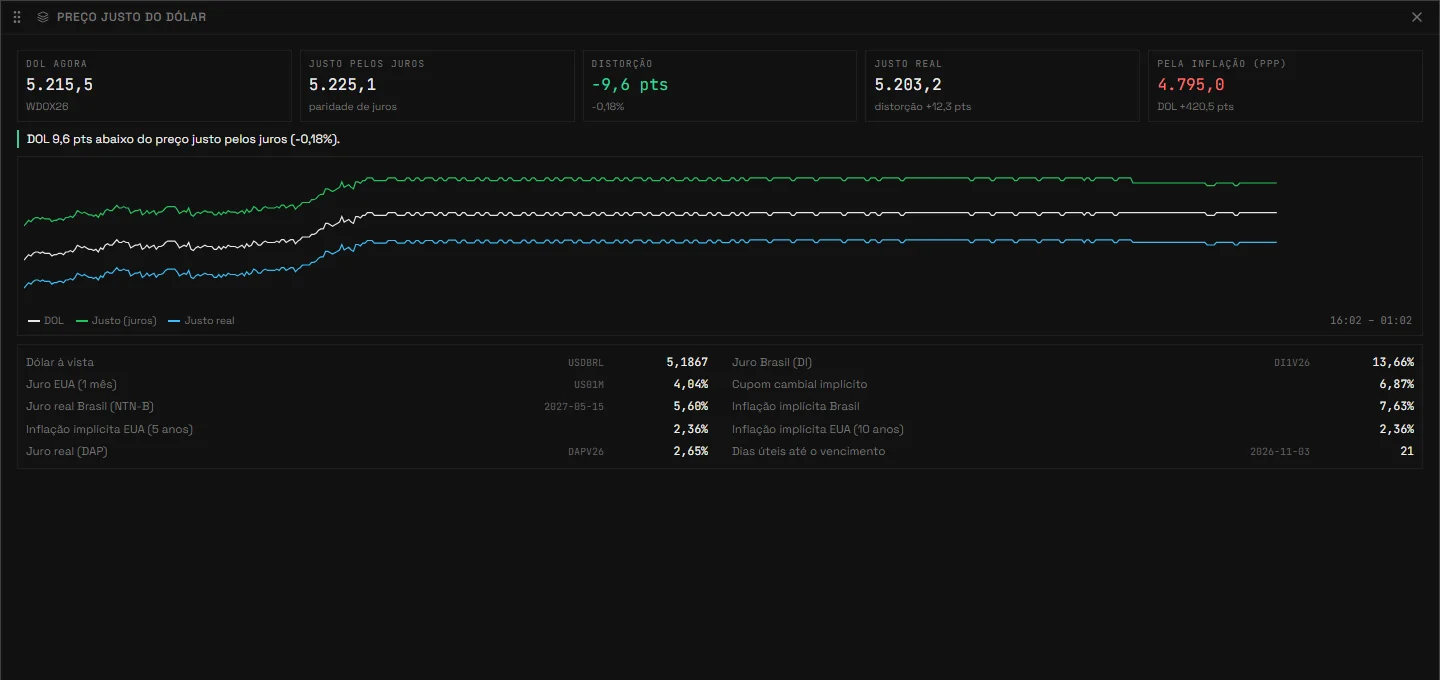Select the US01M ticker code
Image resolution: width=1440 pixels, height=680 pixels.
click(x=589, y=384)
